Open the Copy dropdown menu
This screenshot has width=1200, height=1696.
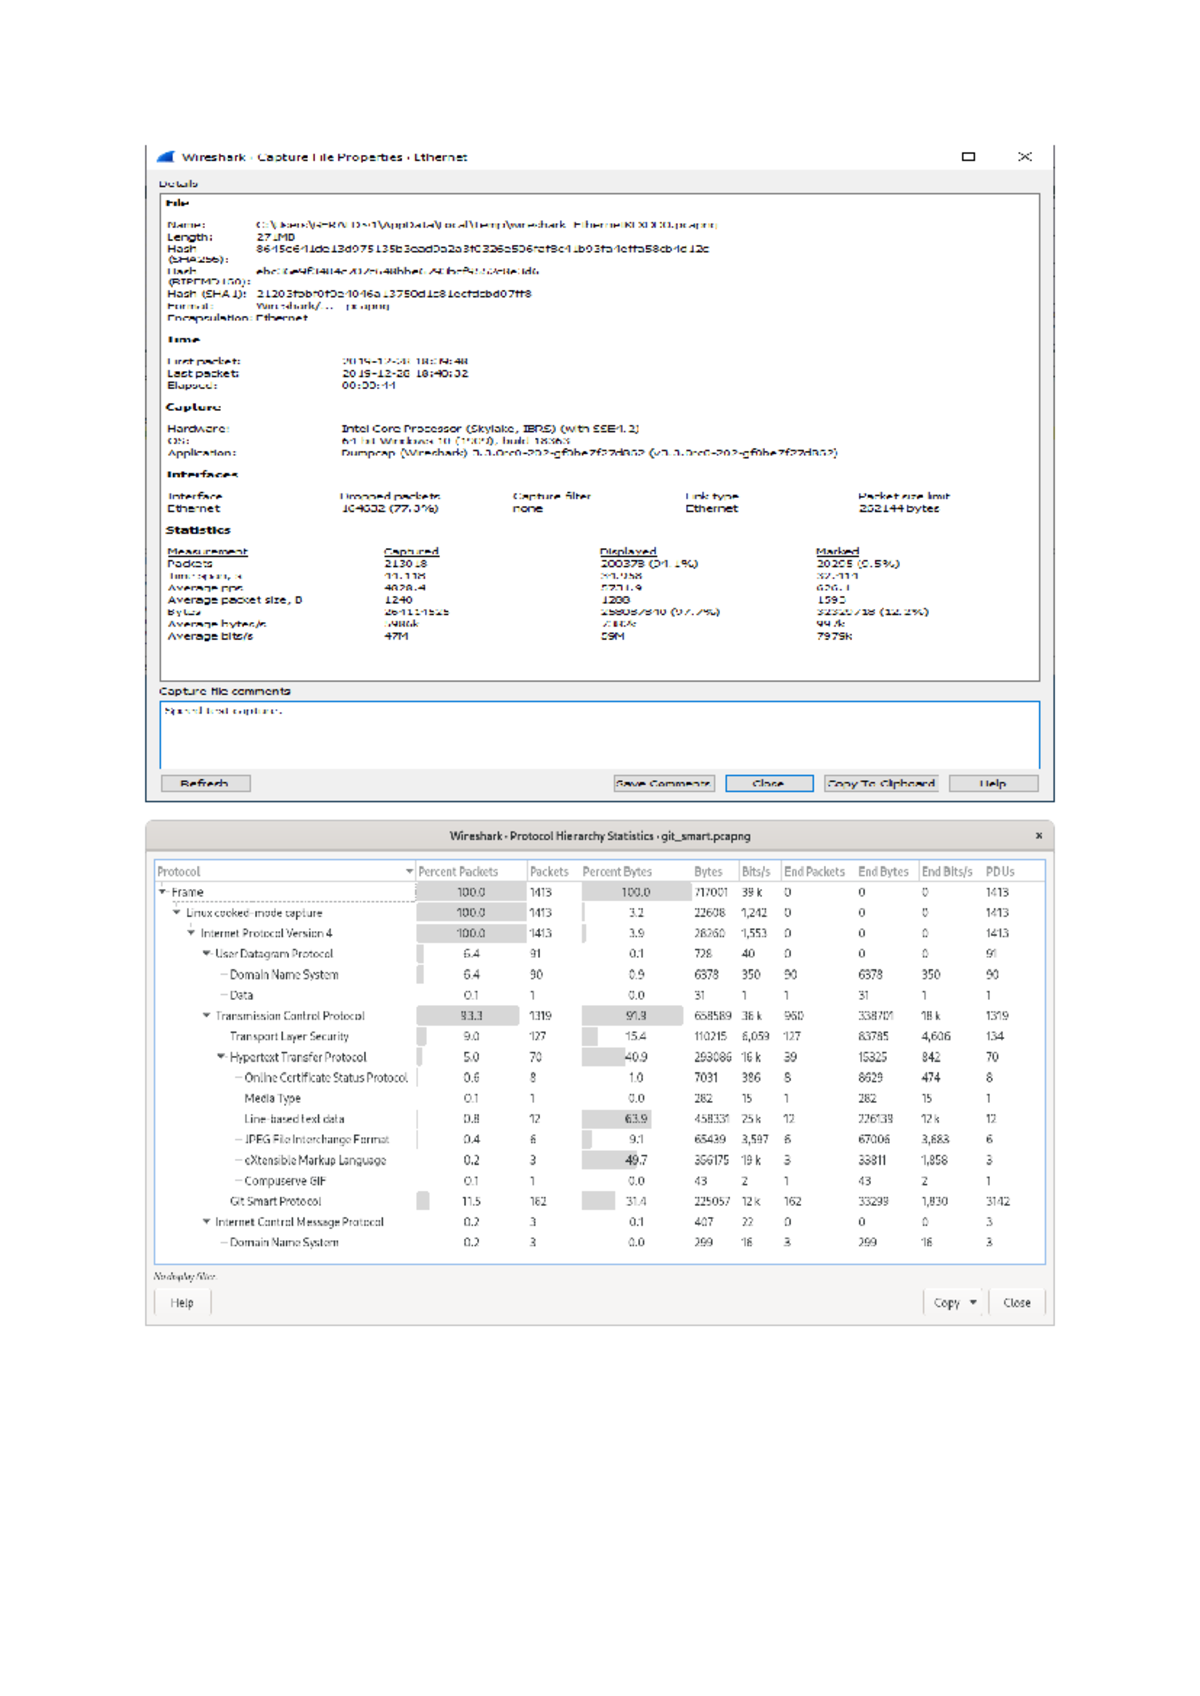[955, 1303]
